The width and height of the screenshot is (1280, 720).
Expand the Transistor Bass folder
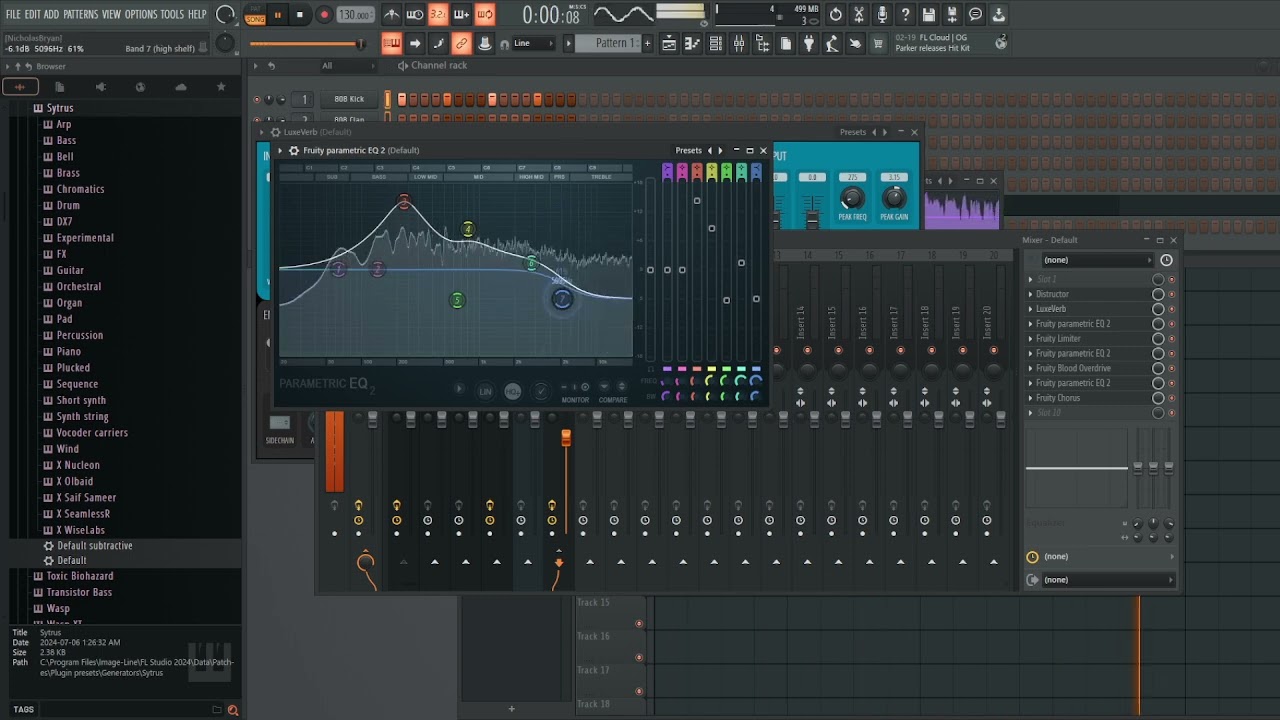coord(79,592)
